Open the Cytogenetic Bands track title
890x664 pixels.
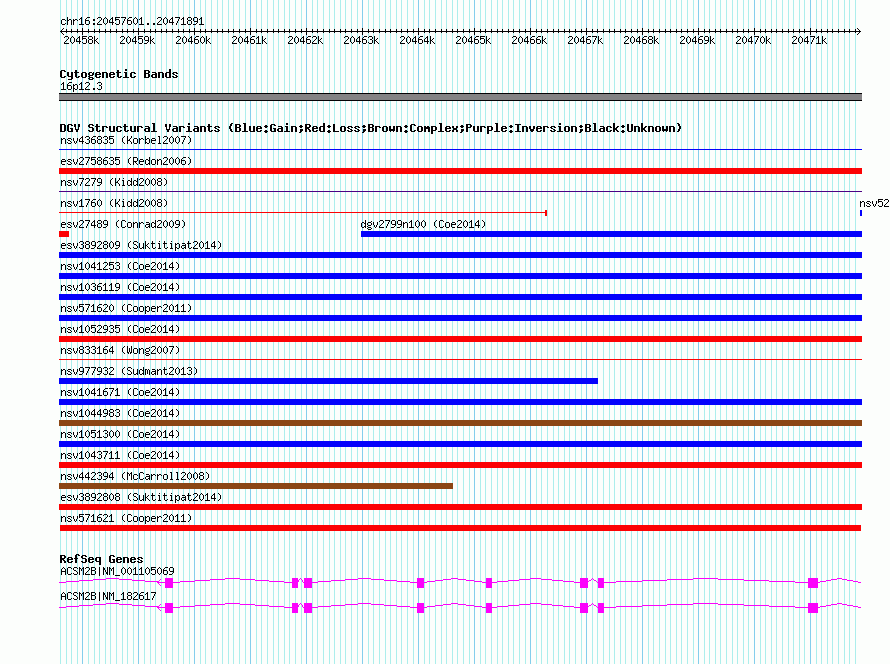coord(119,74)
